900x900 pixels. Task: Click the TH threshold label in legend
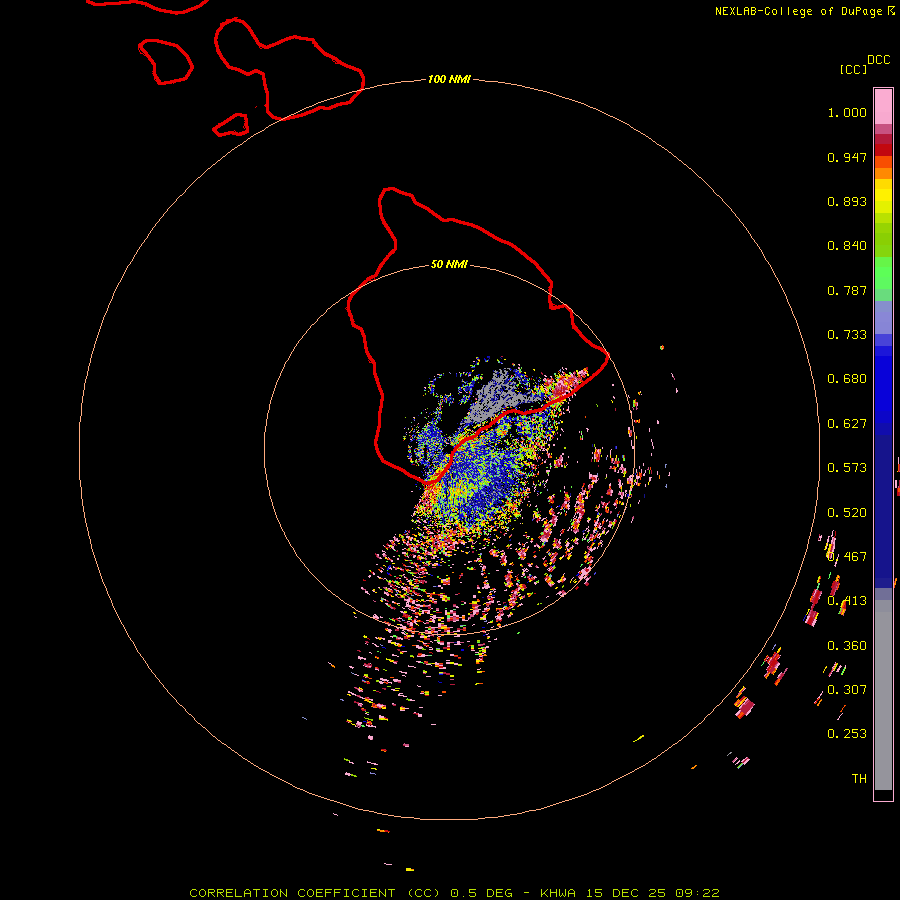point(859,779)
